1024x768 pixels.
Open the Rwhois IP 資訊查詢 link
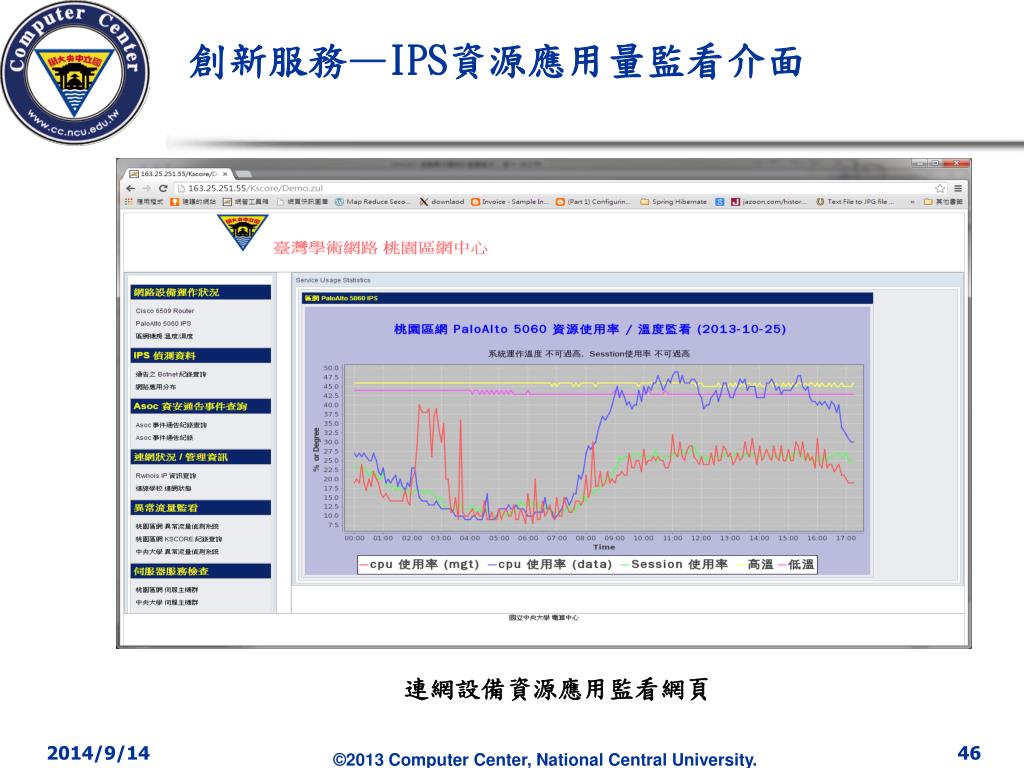pos(166,475)
